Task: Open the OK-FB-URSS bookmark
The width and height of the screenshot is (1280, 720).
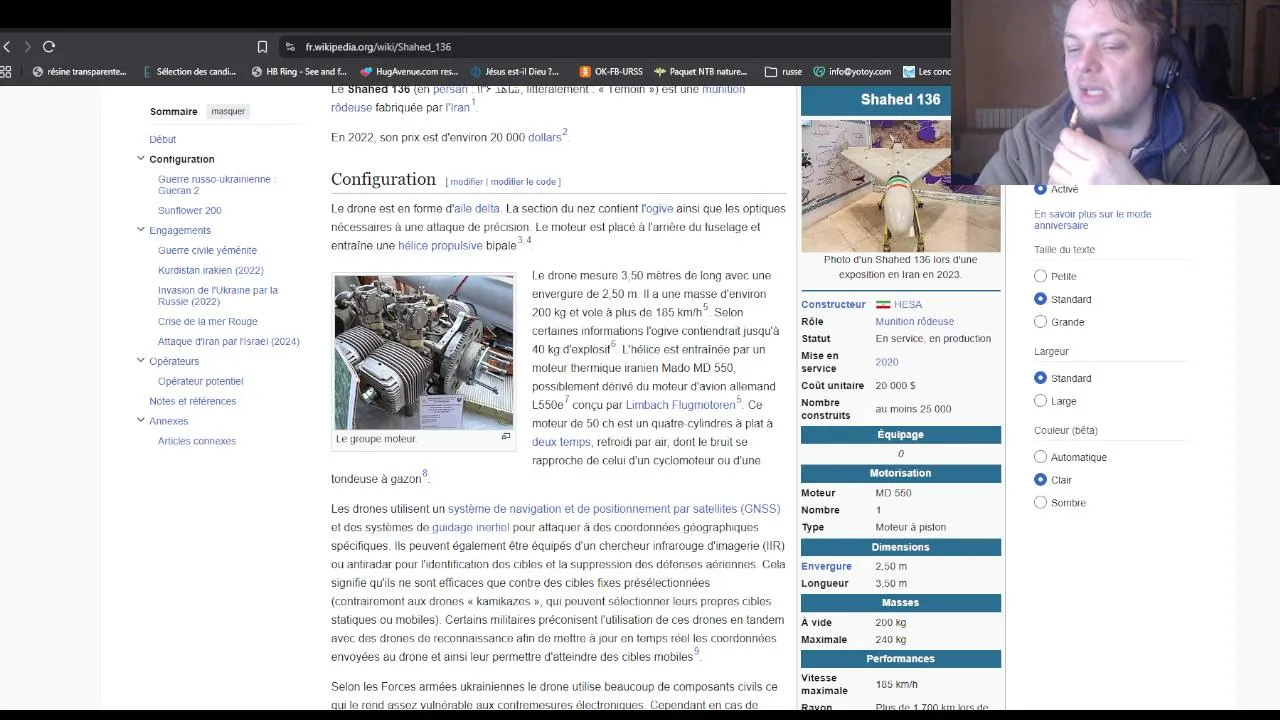Action: [x=611, y=72]
